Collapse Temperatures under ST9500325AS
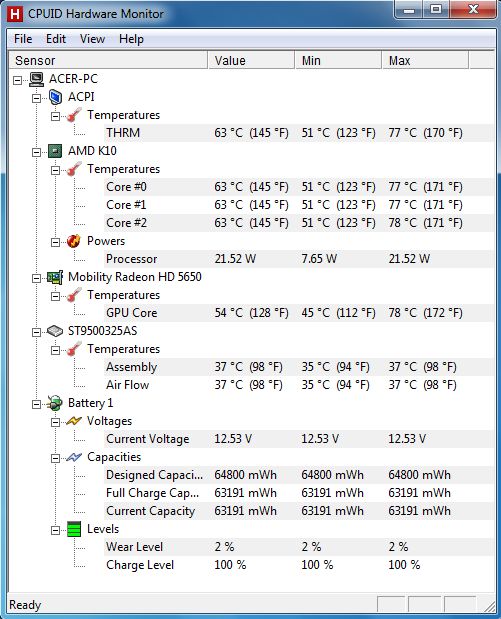Viewport: 501px width, 619px height. pyautogui.click(x=55, y=351)
